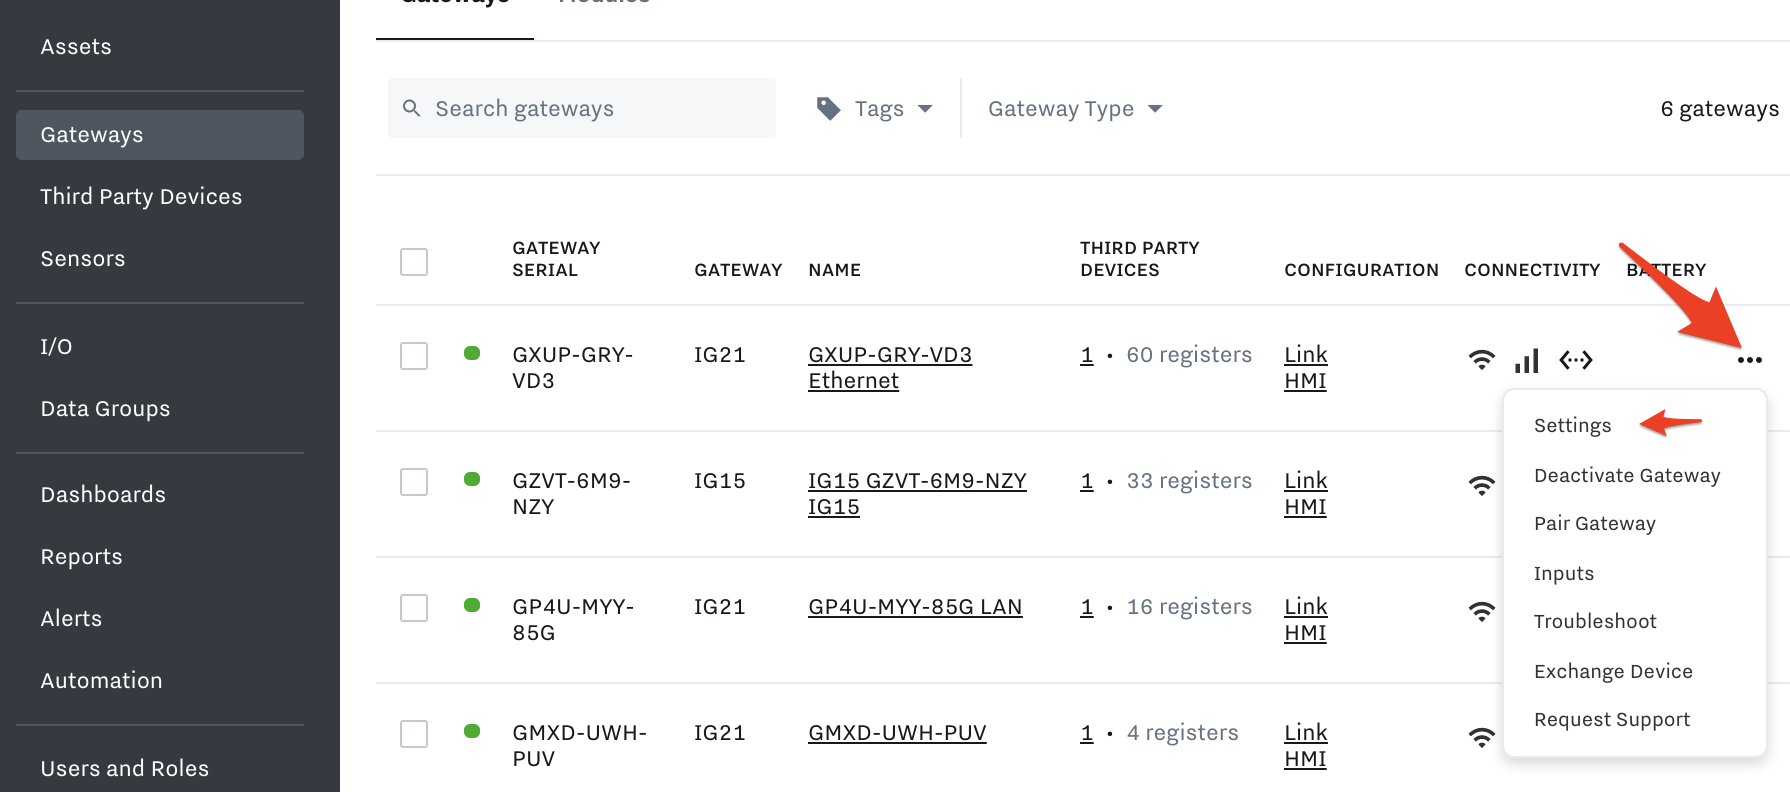Viewport: 1790px width, 792px height.
Task: Click the WiFi icon on GXUP-GRY-VD3 row
Action: coord(1481,360)
